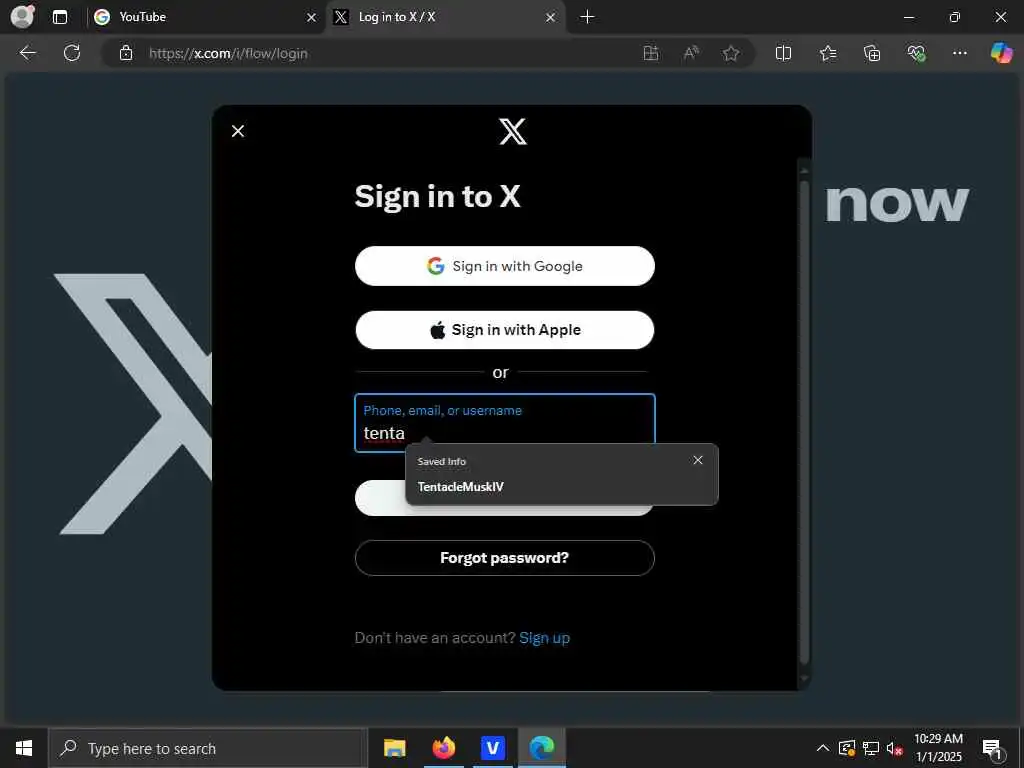Close the Sign in to X dialog
This screenshot has width=1024, height=768.
238,131
